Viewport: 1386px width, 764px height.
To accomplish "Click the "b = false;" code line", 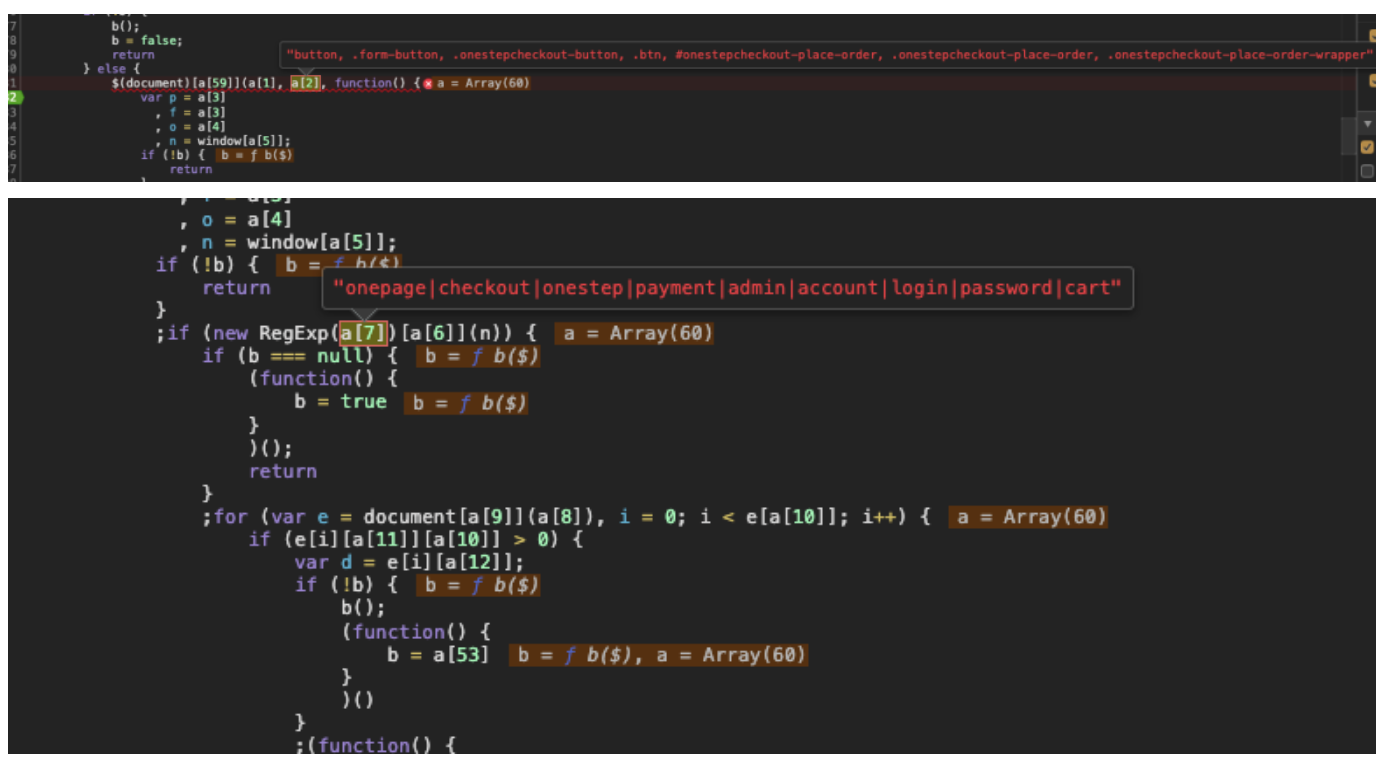I will (147, 41).
